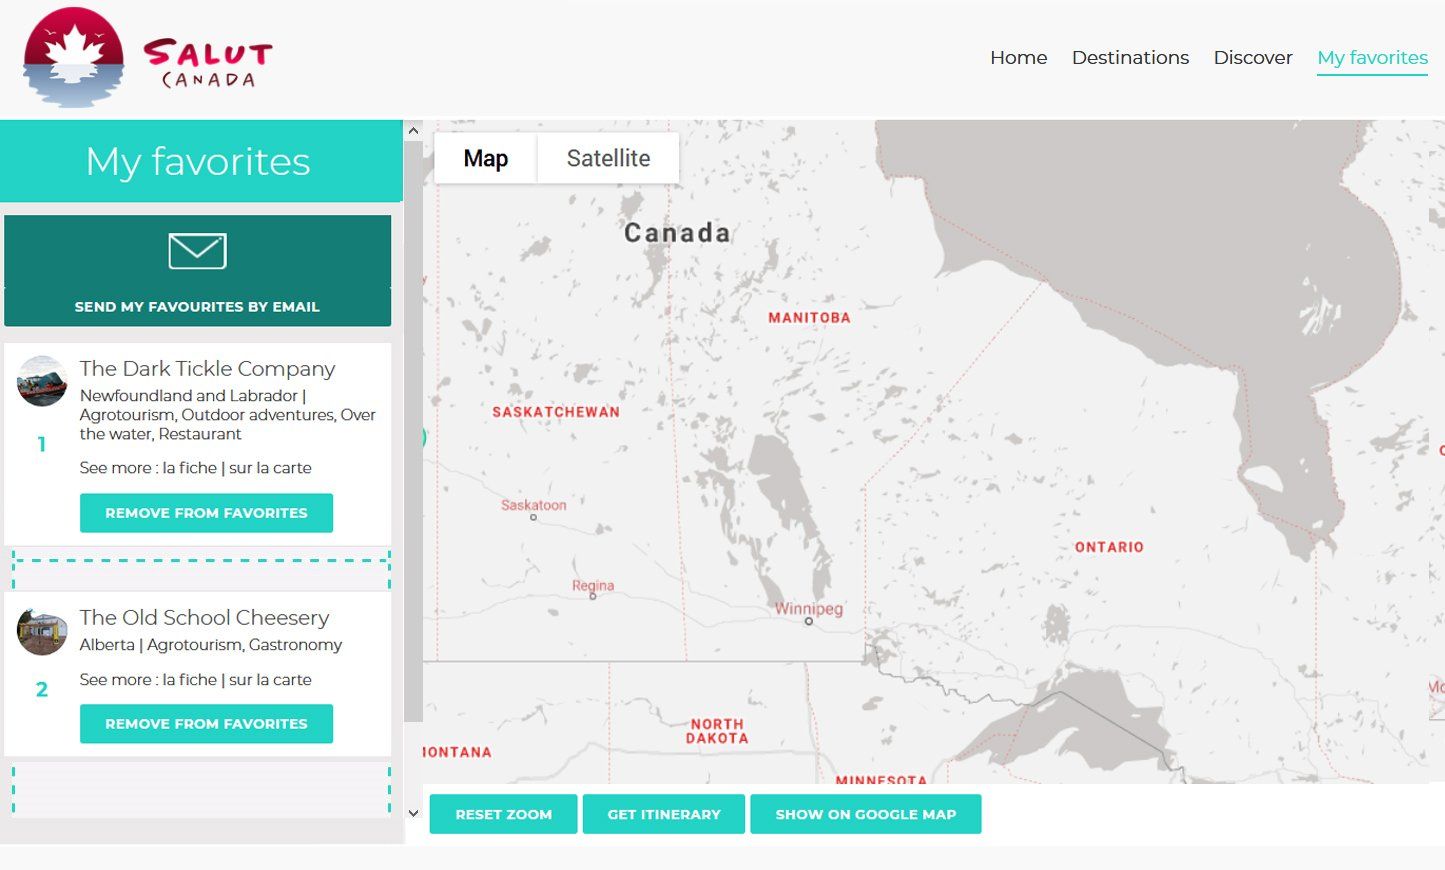Remove The Old School Cheesery from favorites
Image resolution: width=1445 pixels, height=870 pixels.
pos(206,724)
